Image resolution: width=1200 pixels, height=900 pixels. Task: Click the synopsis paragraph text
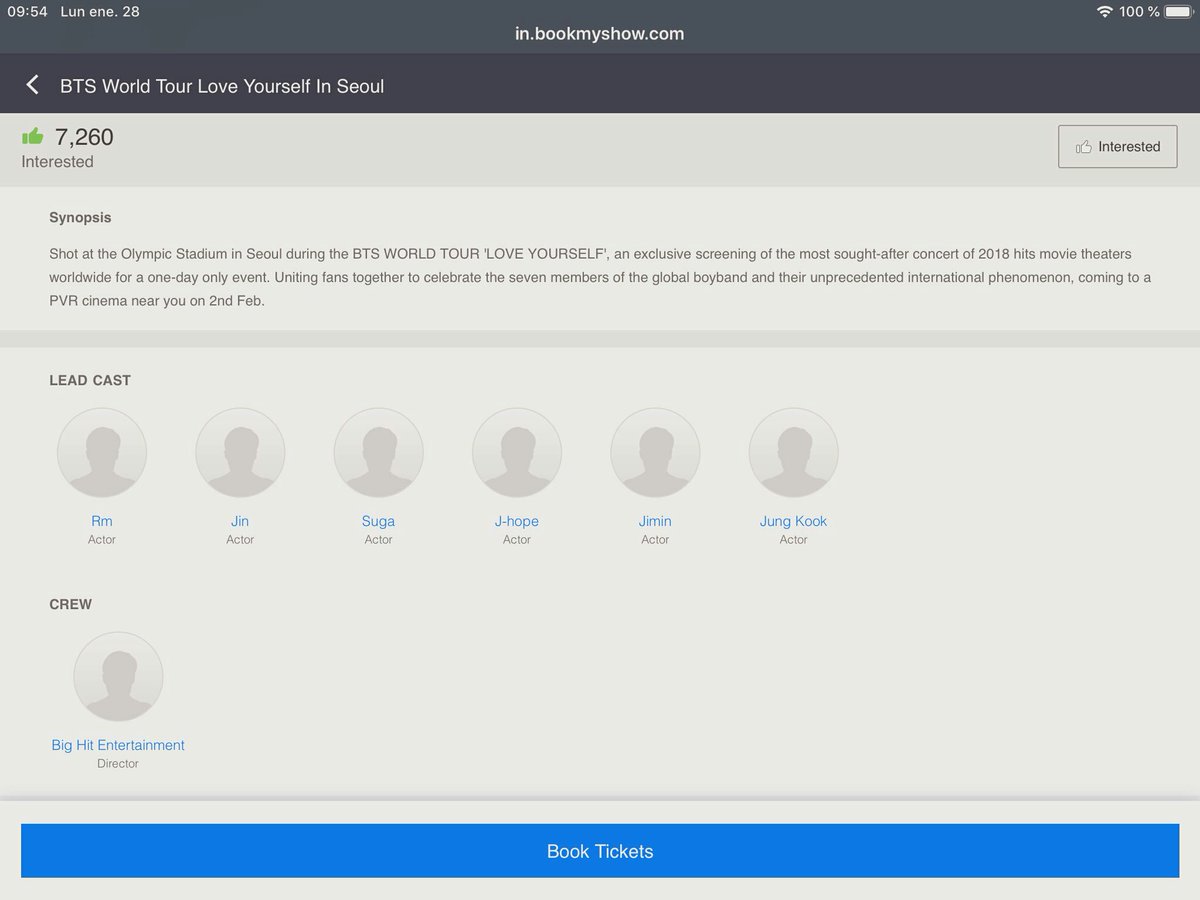pos(600,278)
